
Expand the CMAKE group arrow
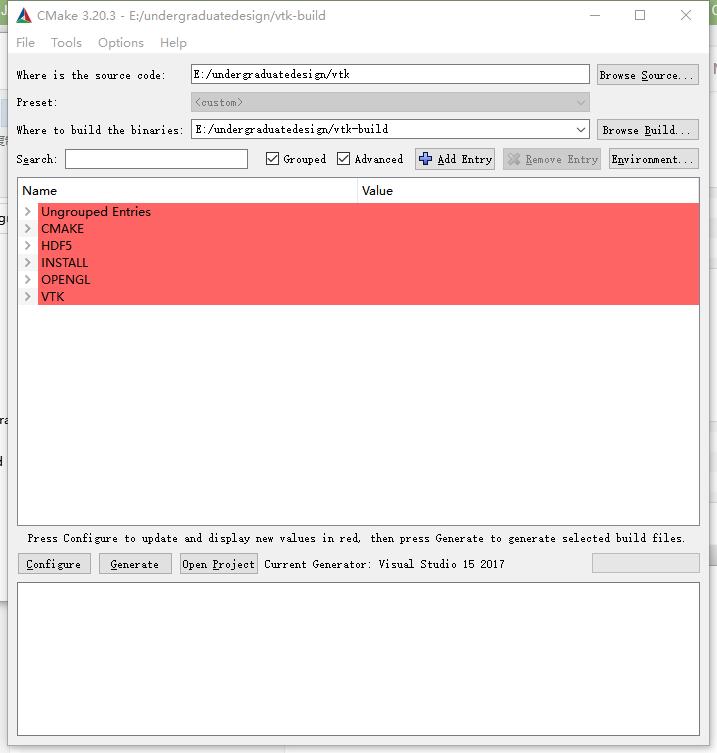click(28, 229)
